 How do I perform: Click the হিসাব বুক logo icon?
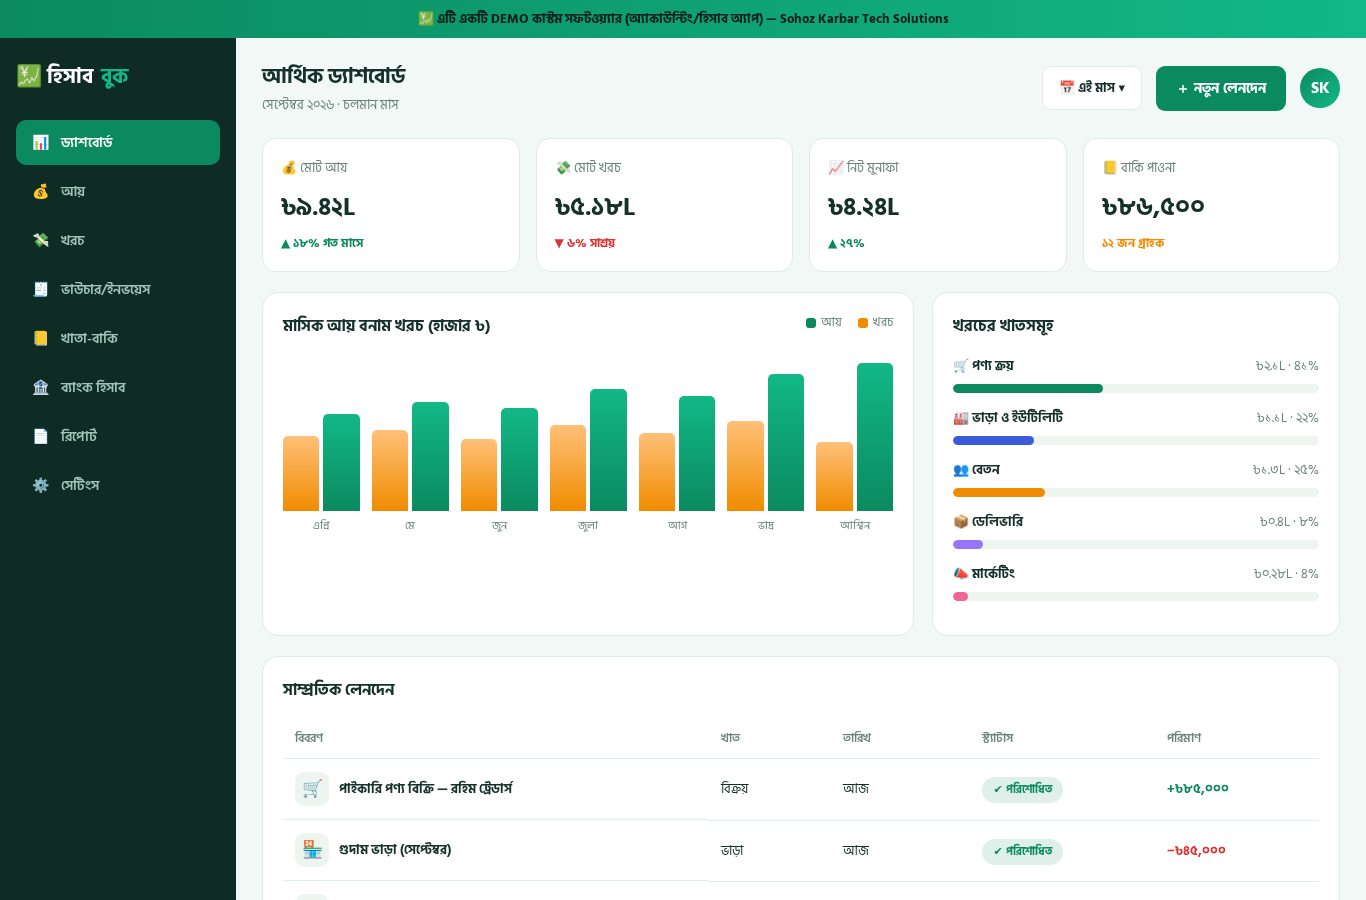coord(29,75)
